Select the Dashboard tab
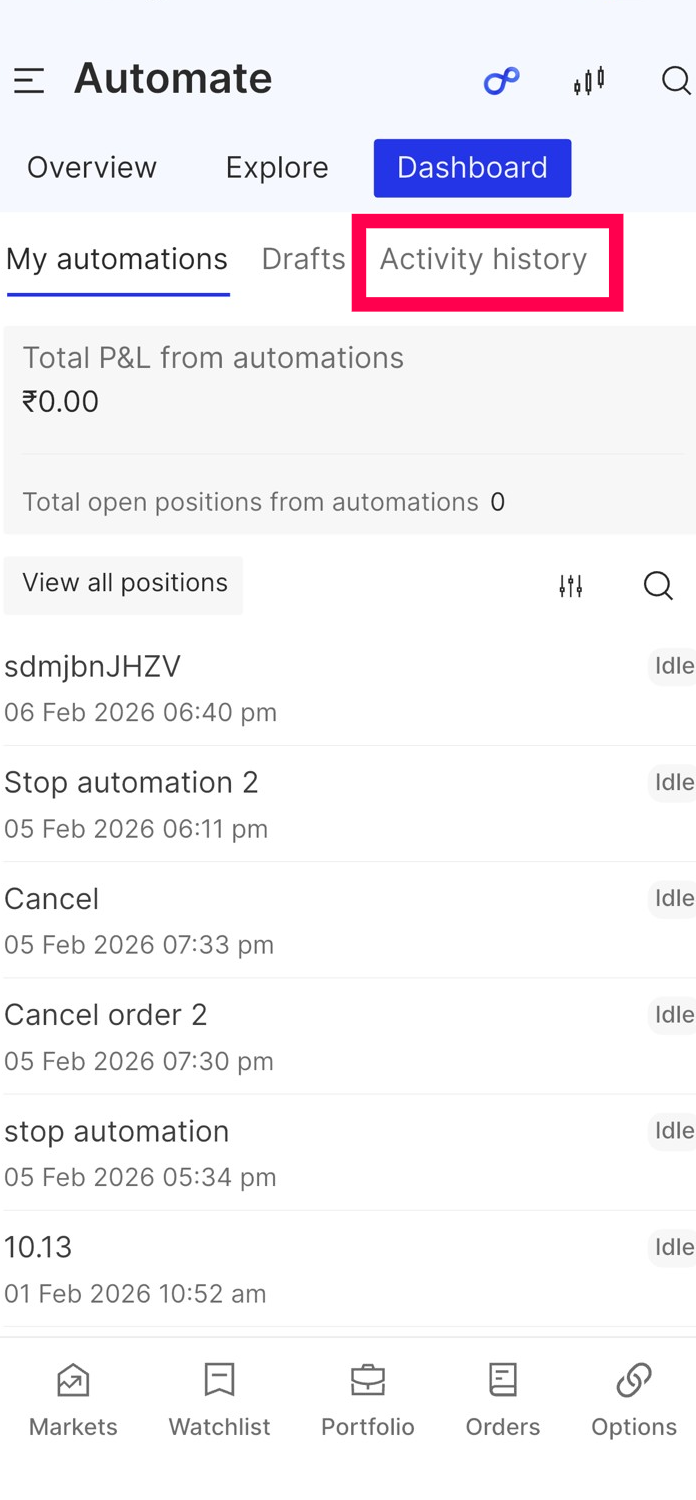 coord(472,168)
